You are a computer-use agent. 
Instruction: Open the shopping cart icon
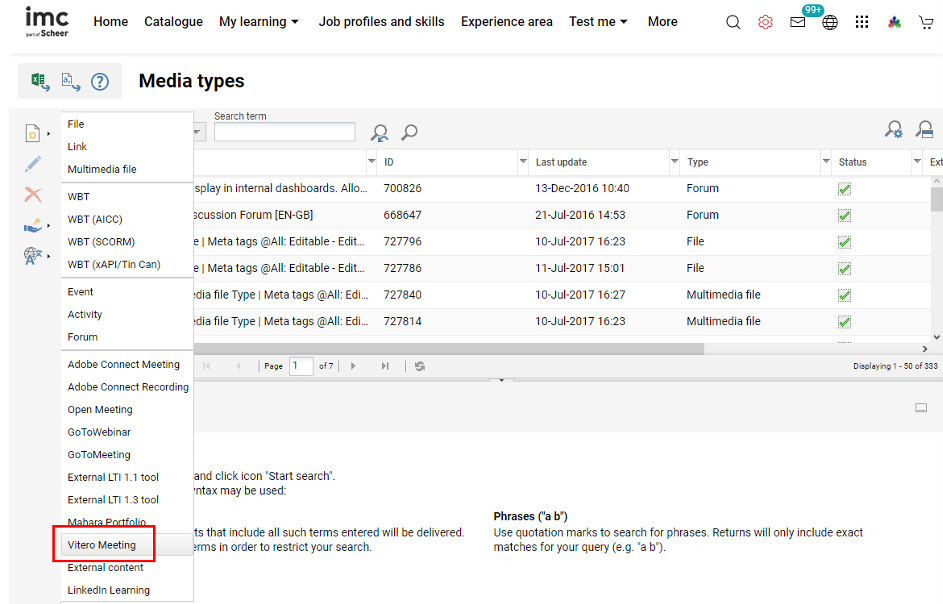click(x=925, y=22)
